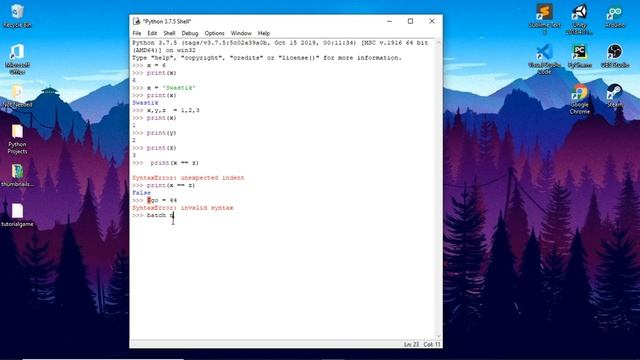Click the 'x = 6' line
640x360 pixels.
click(149, 65)
